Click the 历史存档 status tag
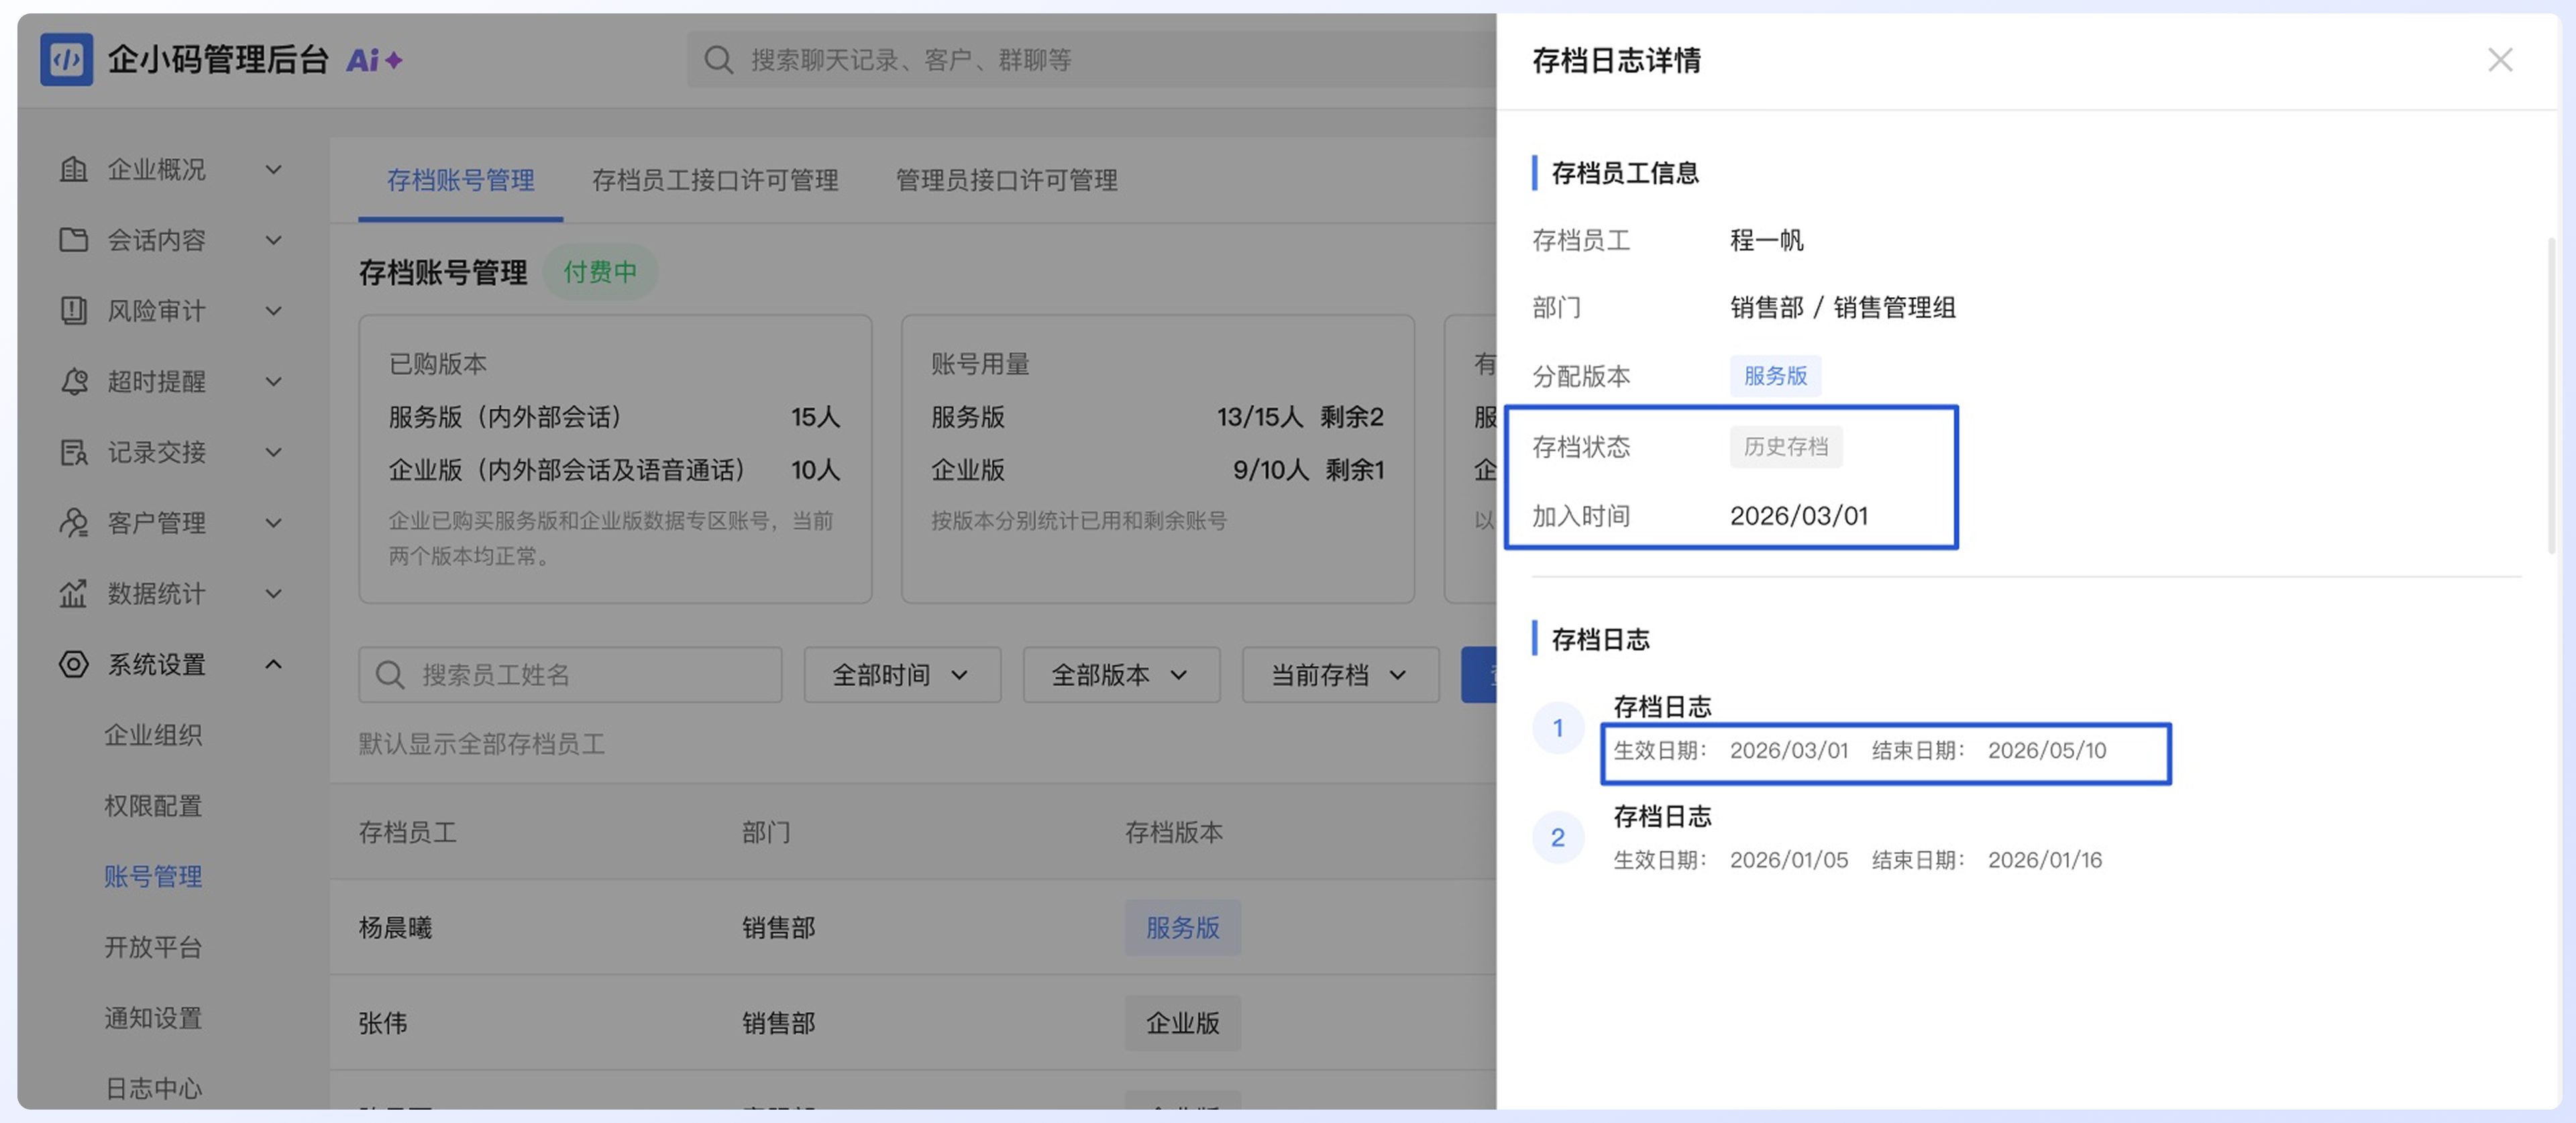Screen dimensions: 2576x1123 click(1786, 447)
